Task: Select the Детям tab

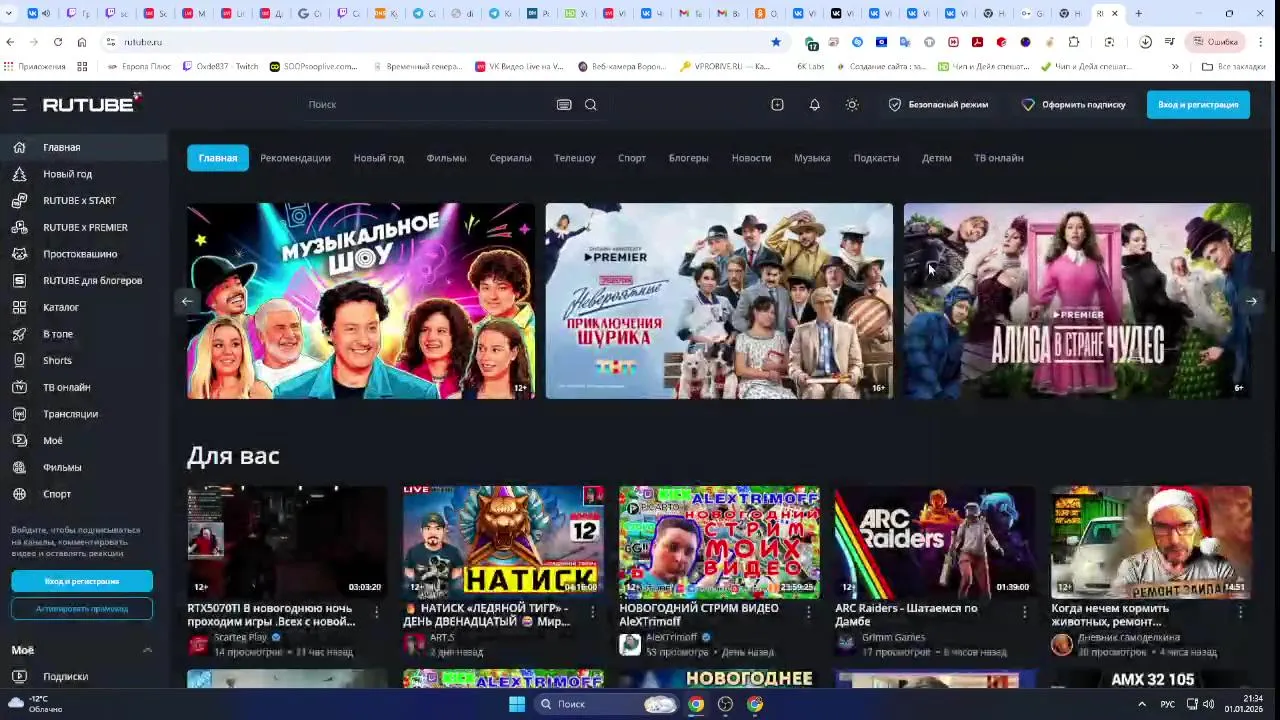Action: [937, 158]
